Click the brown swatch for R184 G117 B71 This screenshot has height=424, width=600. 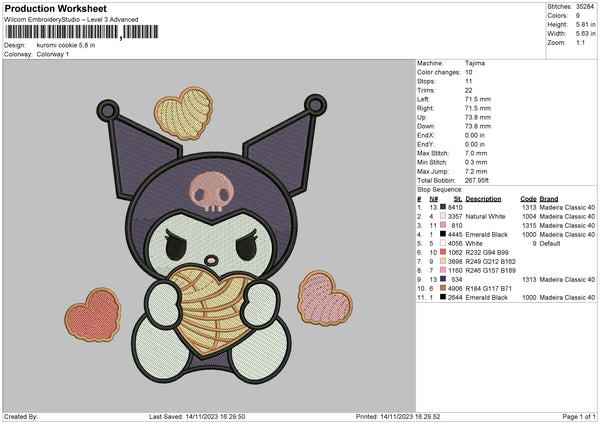tap(443, 288)
